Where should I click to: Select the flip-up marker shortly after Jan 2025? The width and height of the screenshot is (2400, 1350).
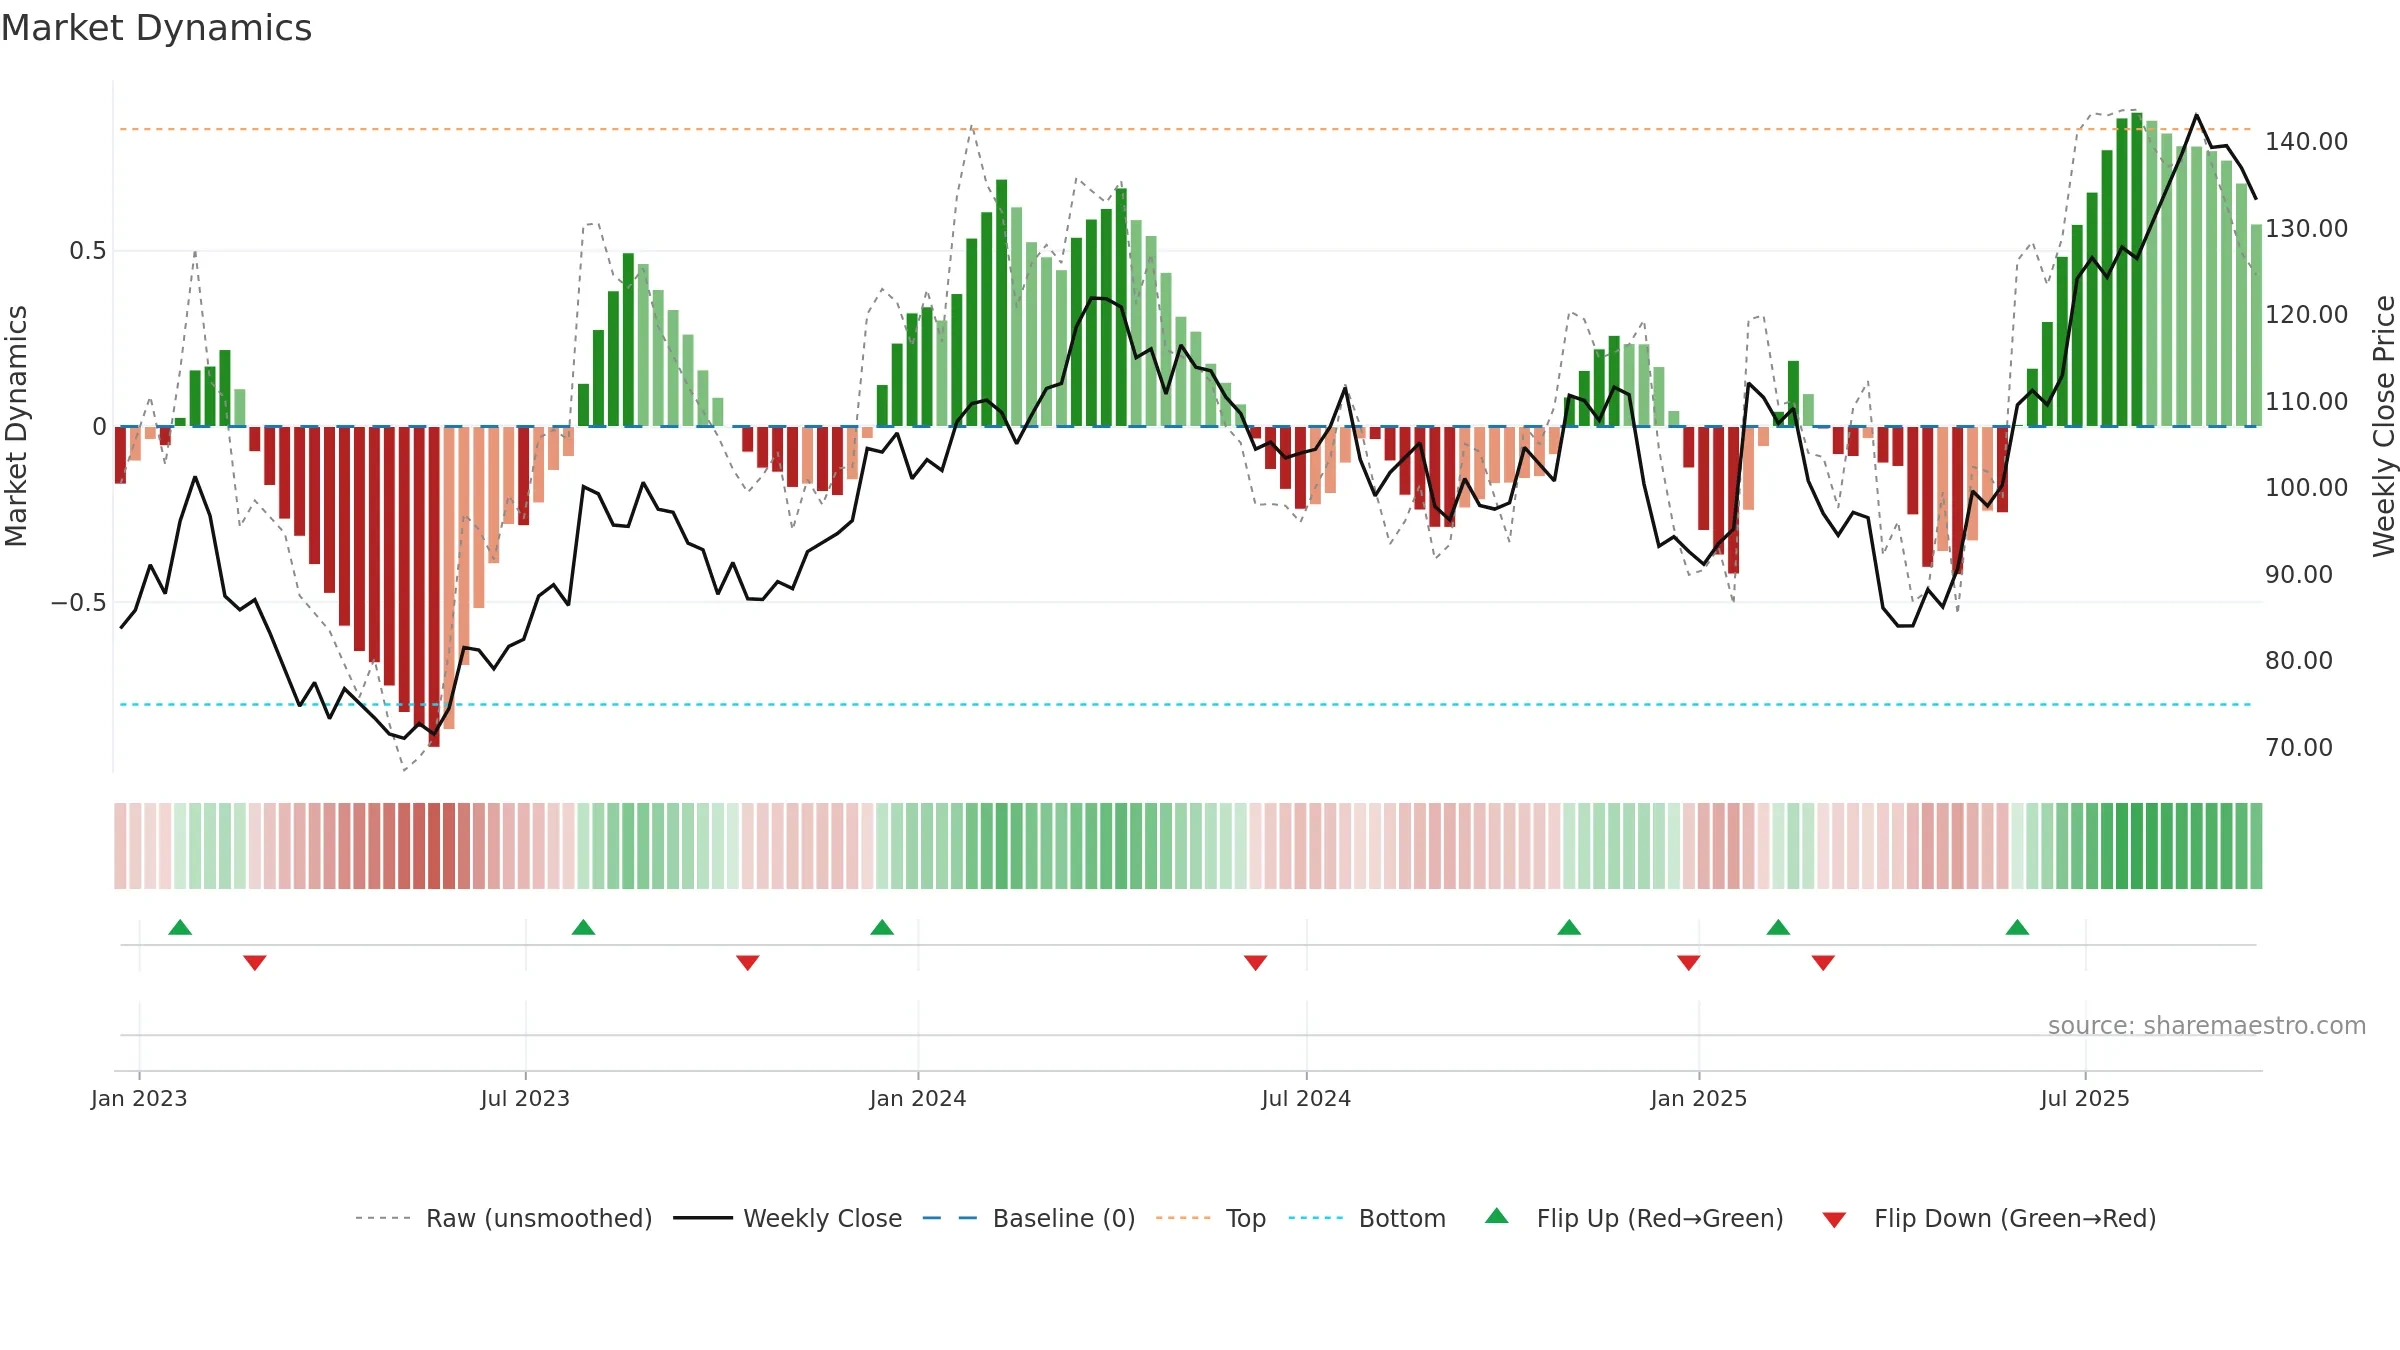pos(1778,927)
